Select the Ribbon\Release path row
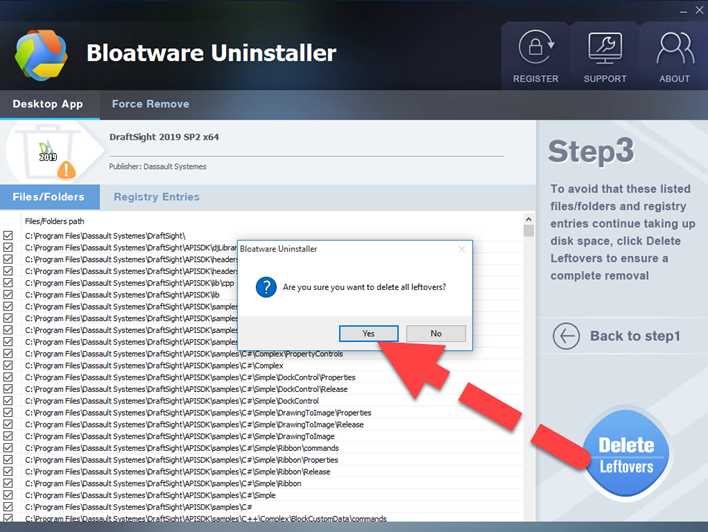708x532 pixels. pyautogui.click(x=177, y=471)
